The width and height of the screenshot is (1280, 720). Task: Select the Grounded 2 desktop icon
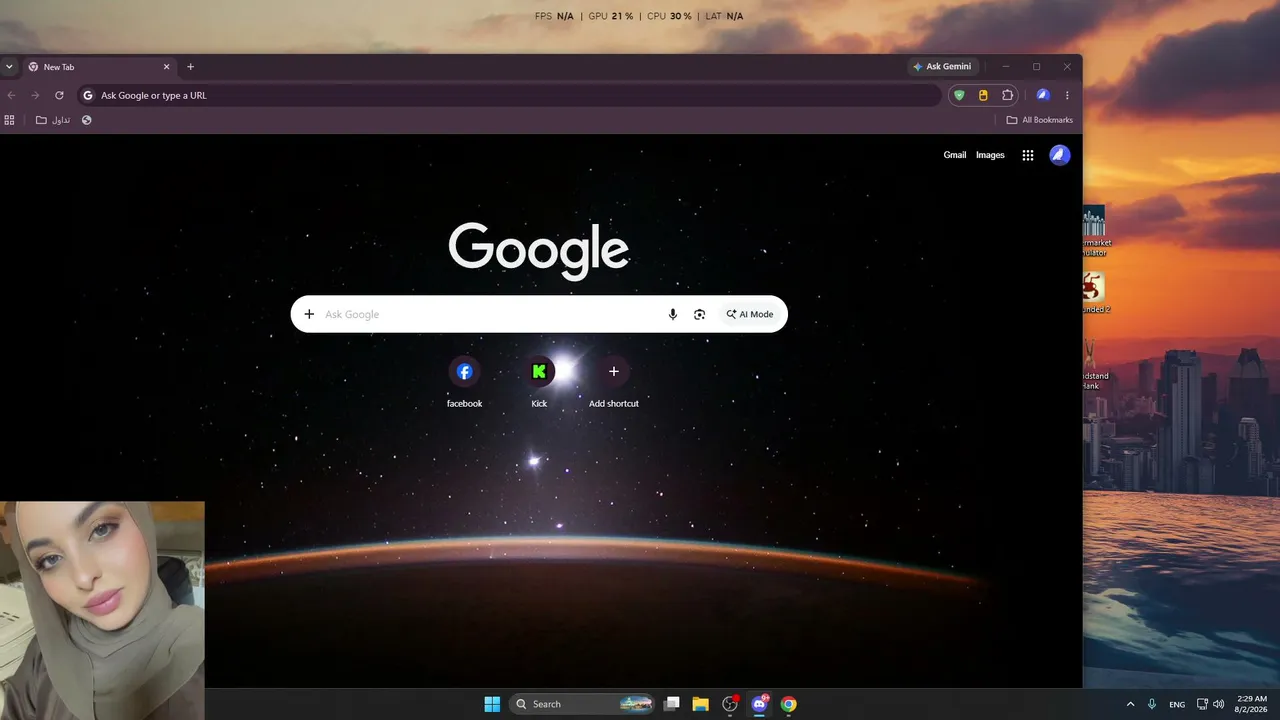point(1095,294)
